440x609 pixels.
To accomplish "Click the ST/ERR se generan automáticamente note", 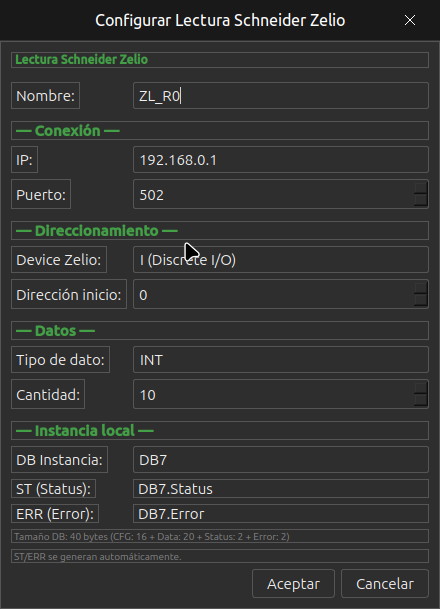I will 220,556.
